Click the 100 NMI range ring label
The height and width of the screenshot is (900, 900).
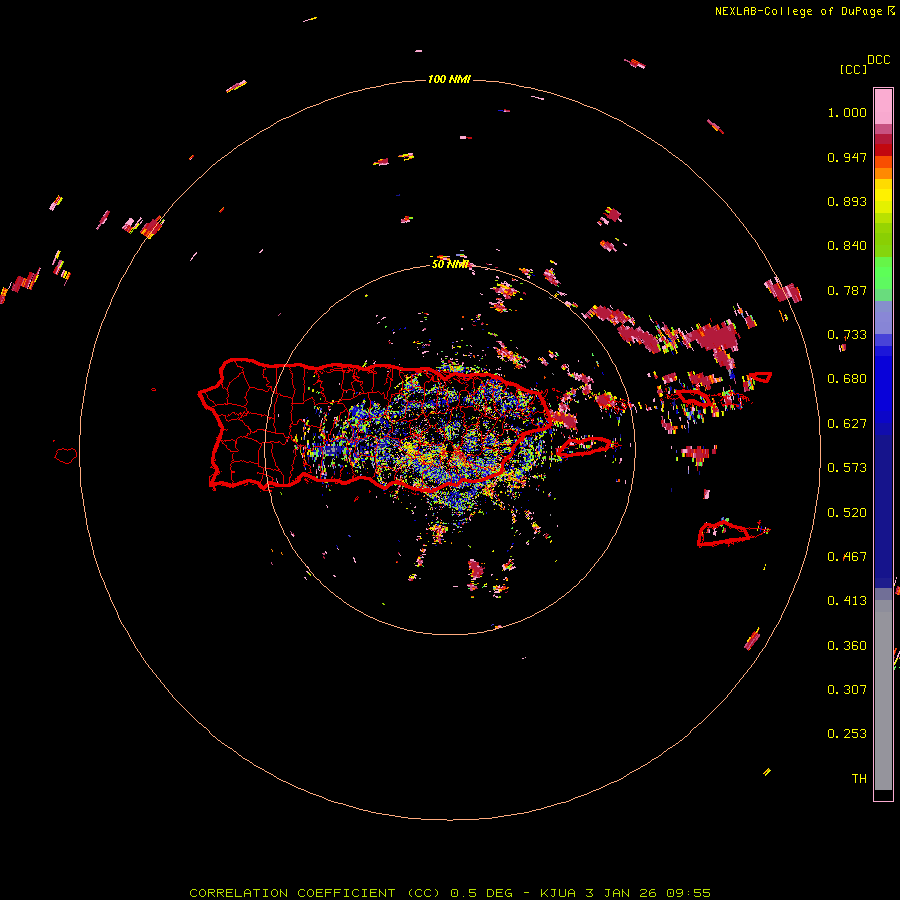[x=449, y=79]
